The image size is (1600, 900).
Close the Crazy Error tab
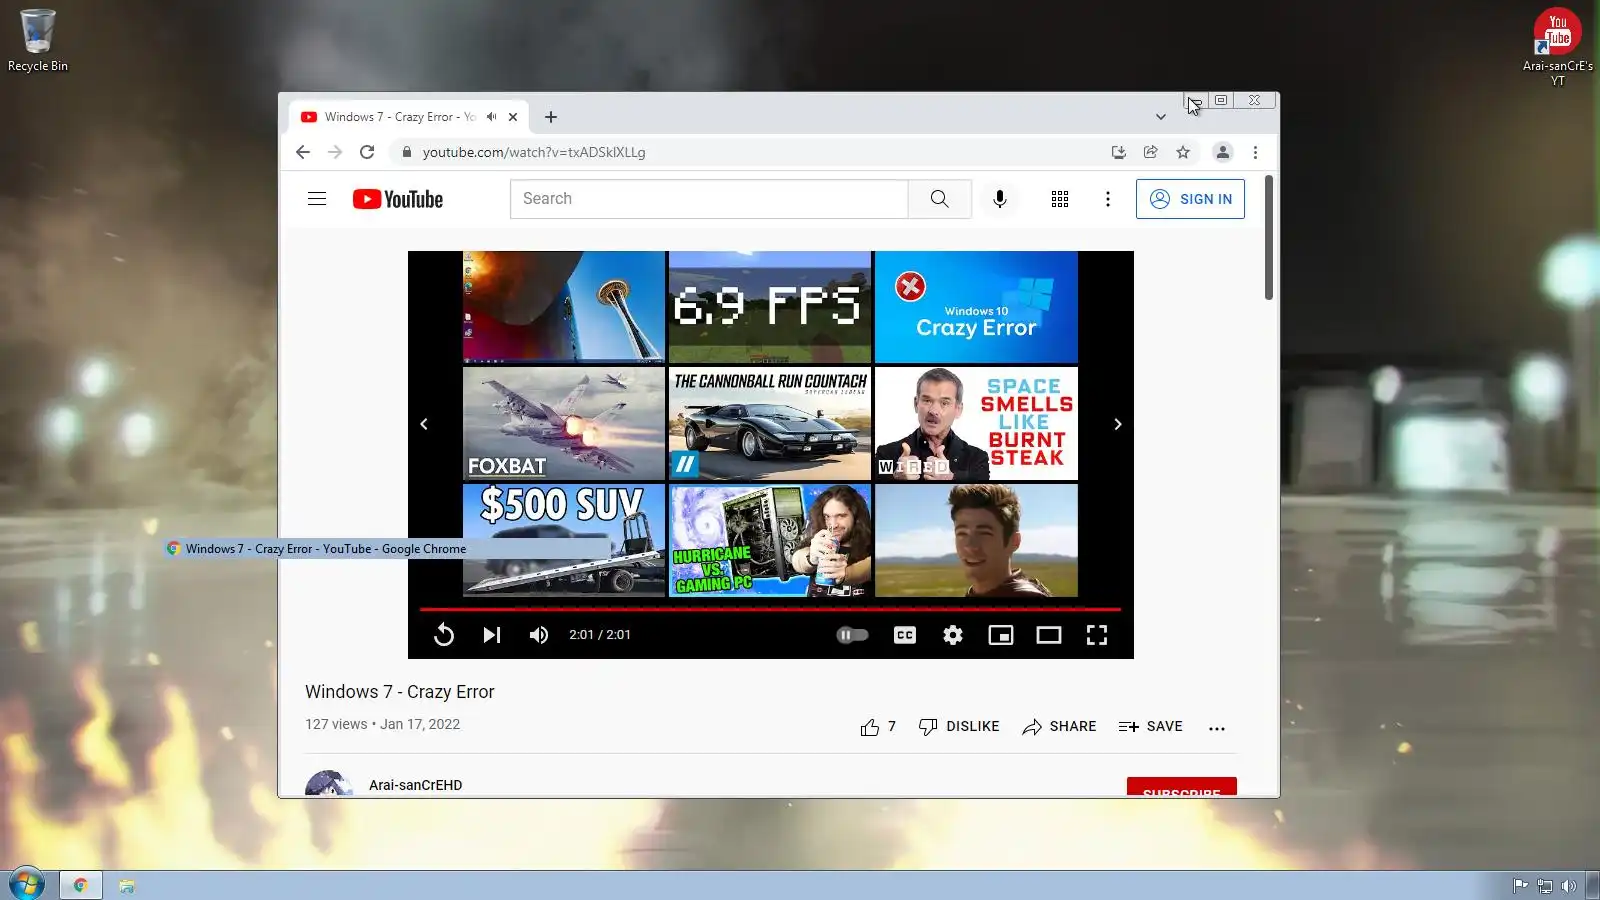click(513, 117)
